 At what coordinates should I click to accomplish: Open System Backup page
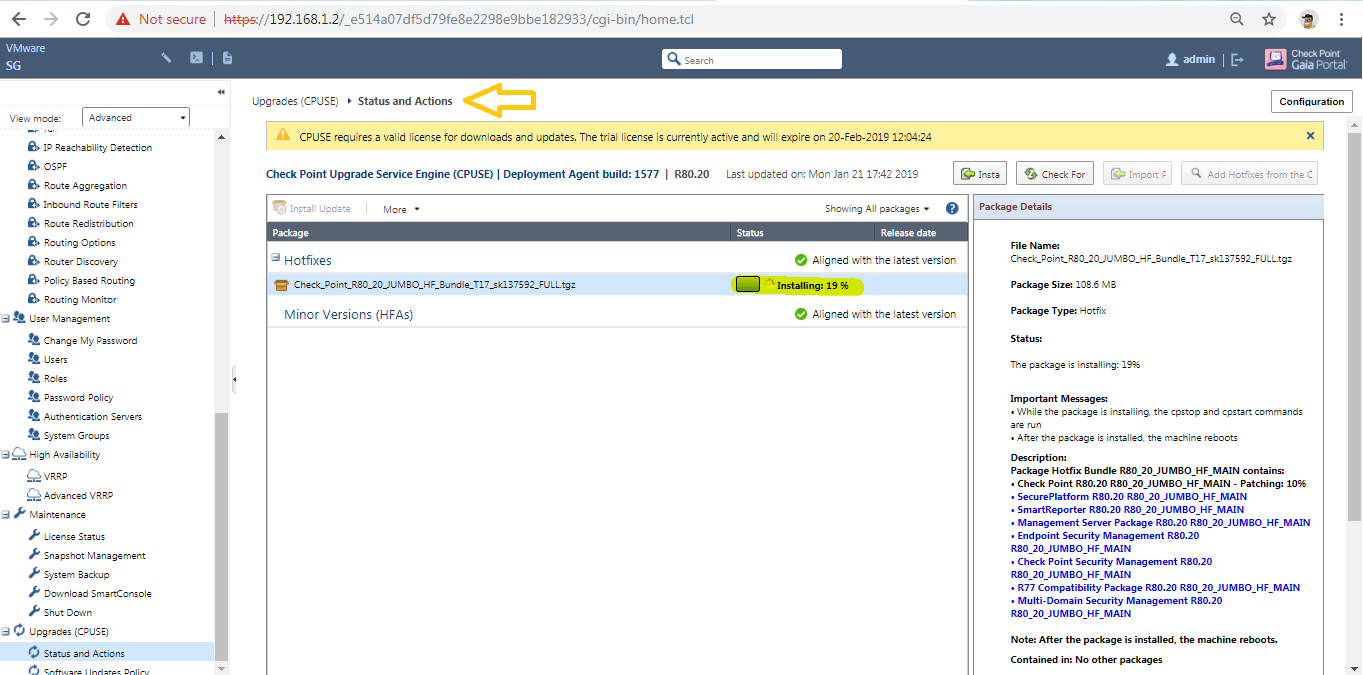77,574
